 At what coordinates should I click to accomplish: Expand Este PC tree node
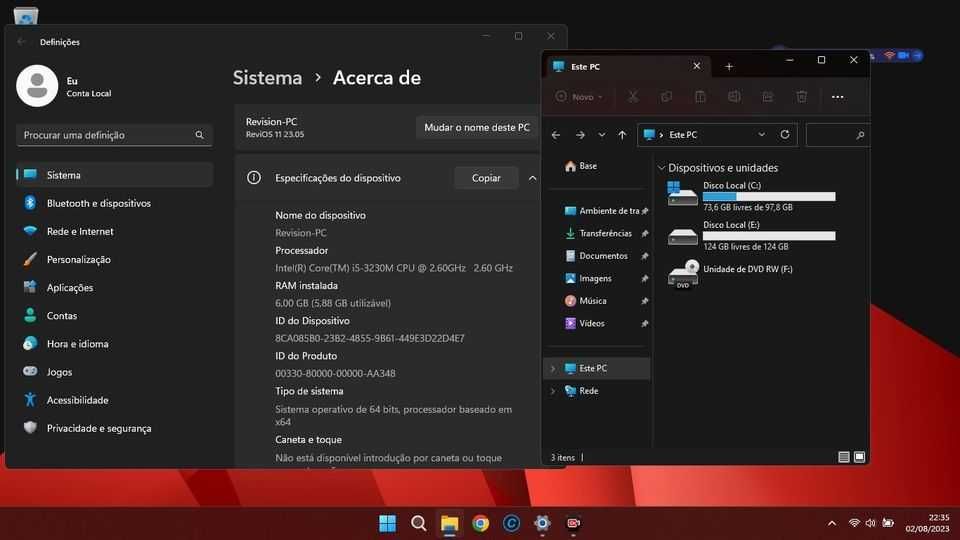coord(553,369)
